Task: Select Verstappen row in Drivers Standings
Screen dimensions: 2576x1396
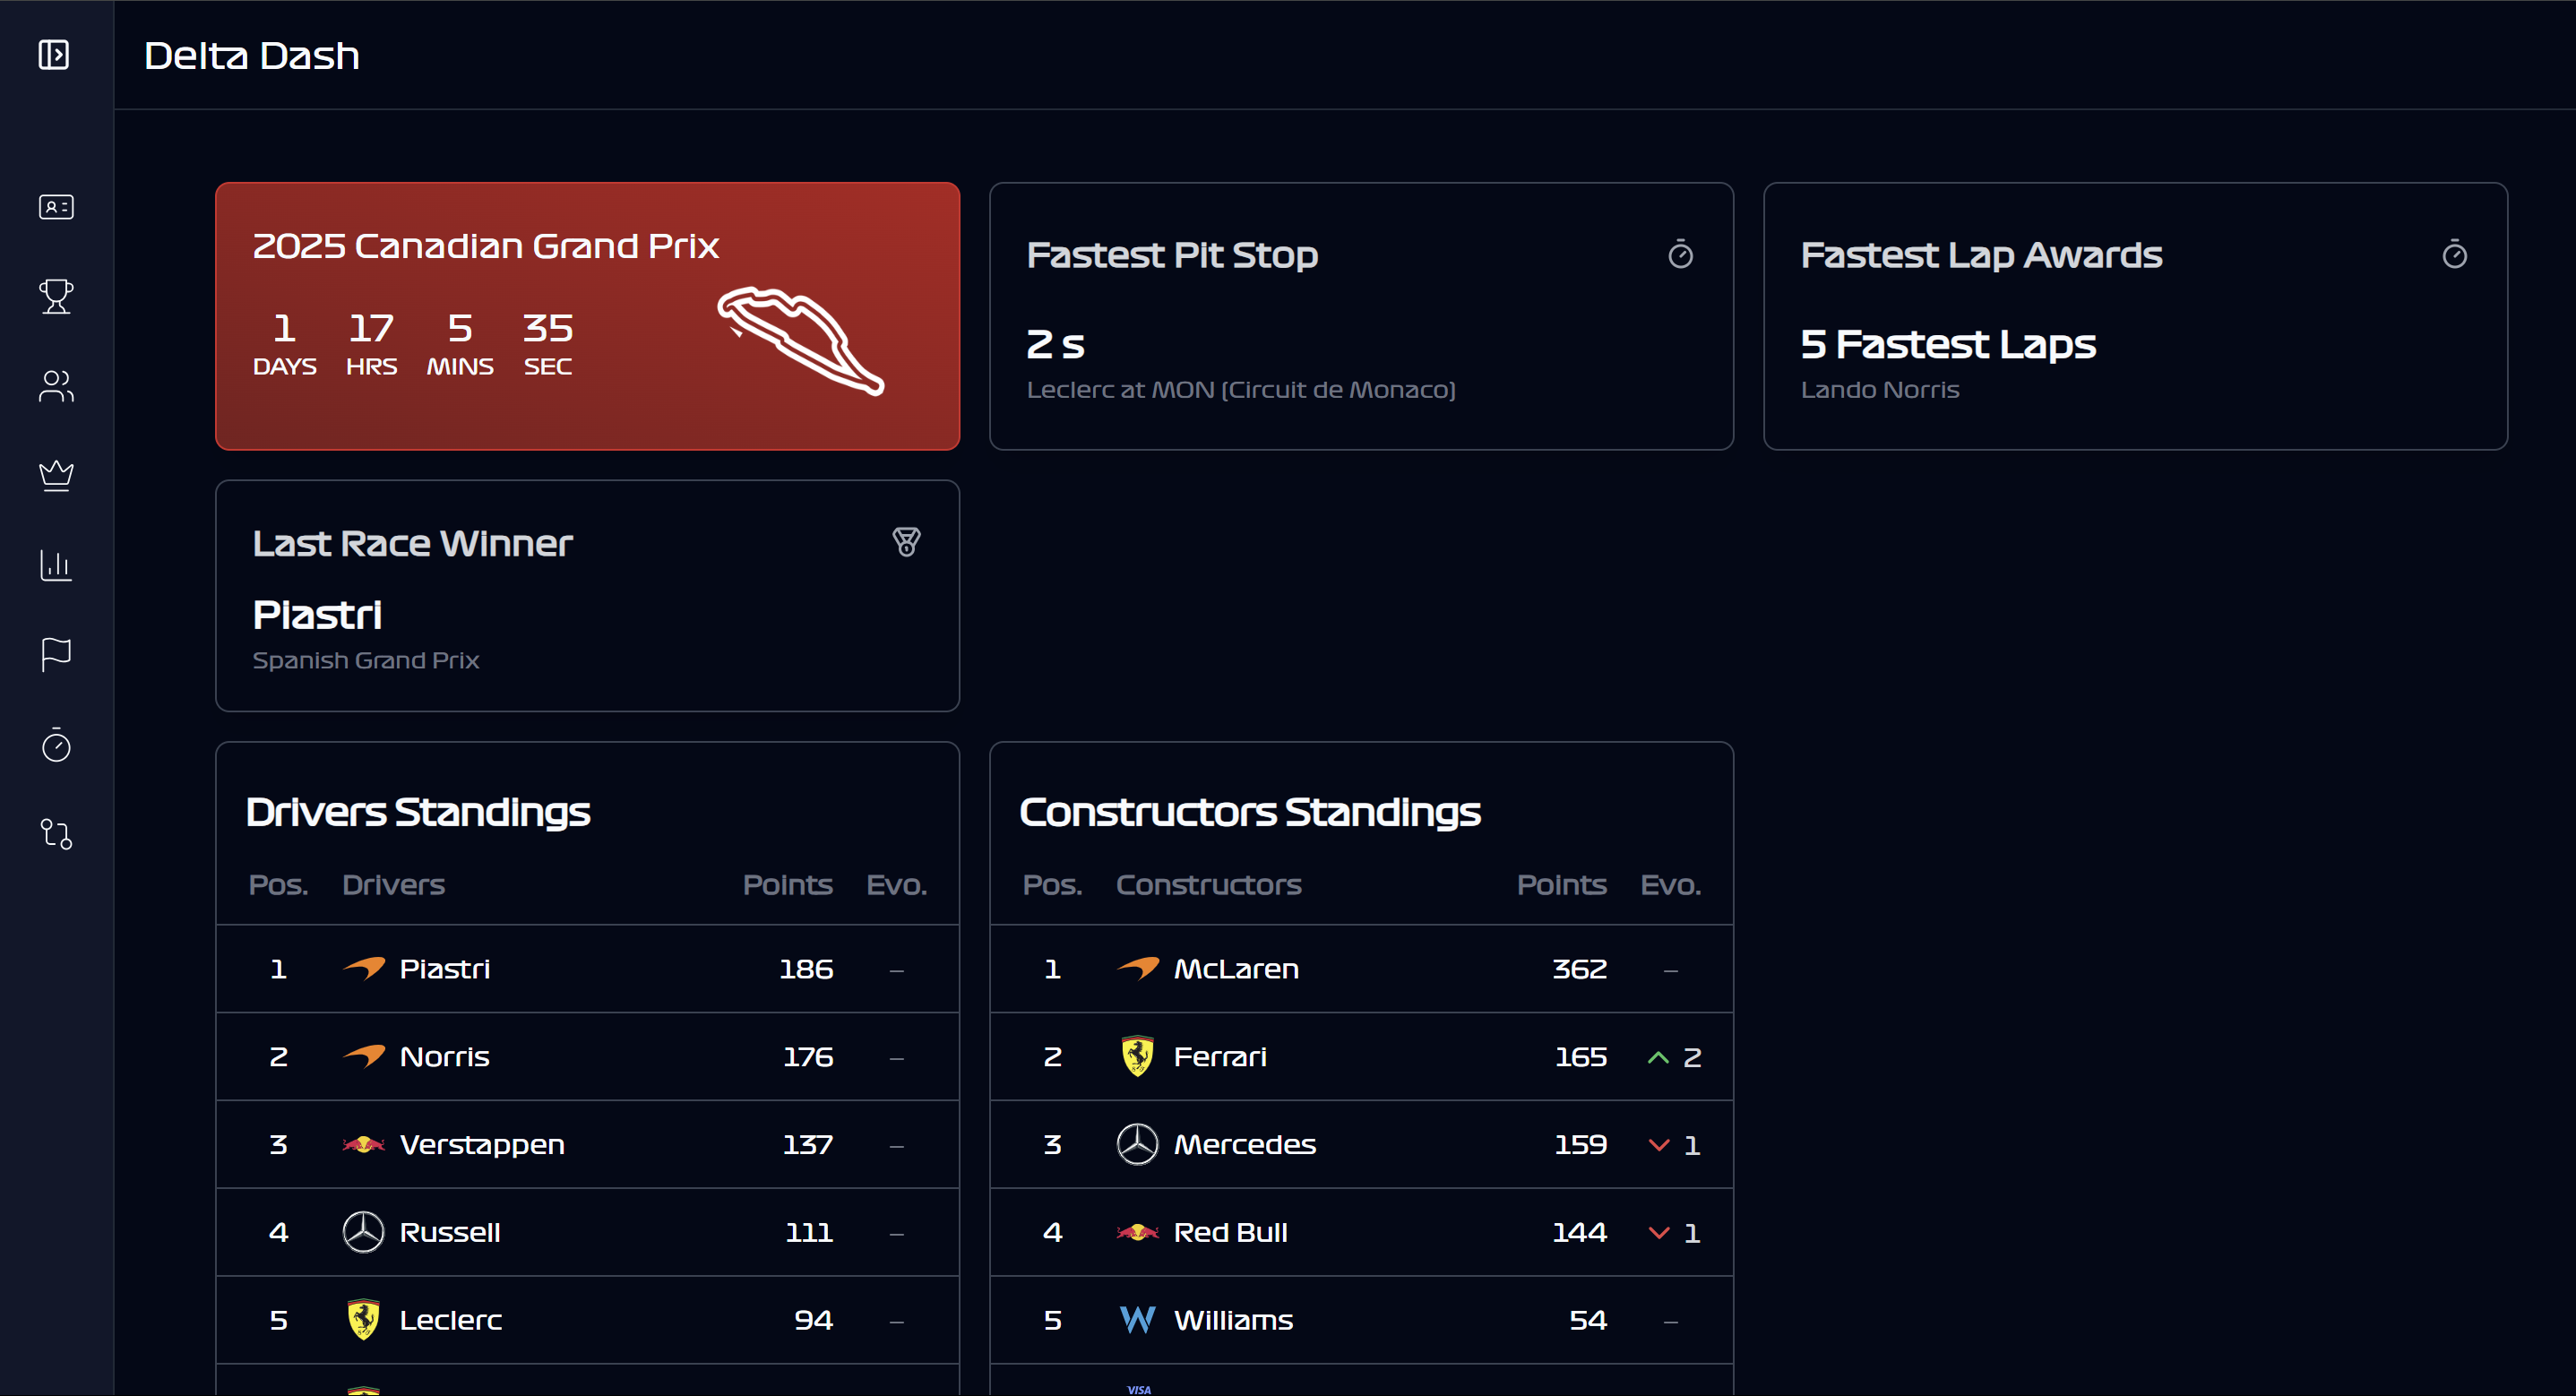Action: point(587,1145)
